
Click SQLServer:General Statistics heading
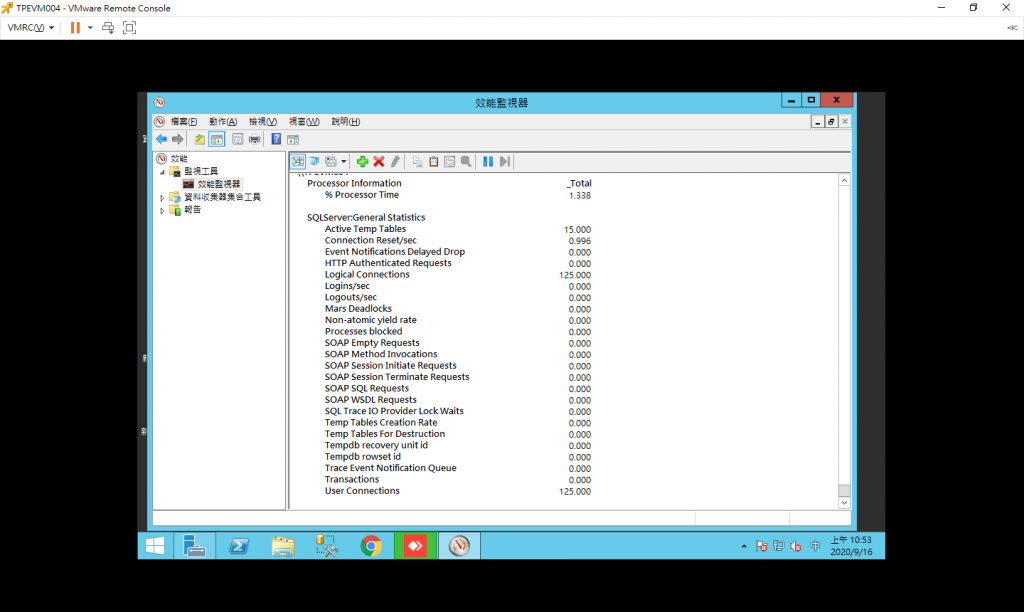[x=366, y=217]
